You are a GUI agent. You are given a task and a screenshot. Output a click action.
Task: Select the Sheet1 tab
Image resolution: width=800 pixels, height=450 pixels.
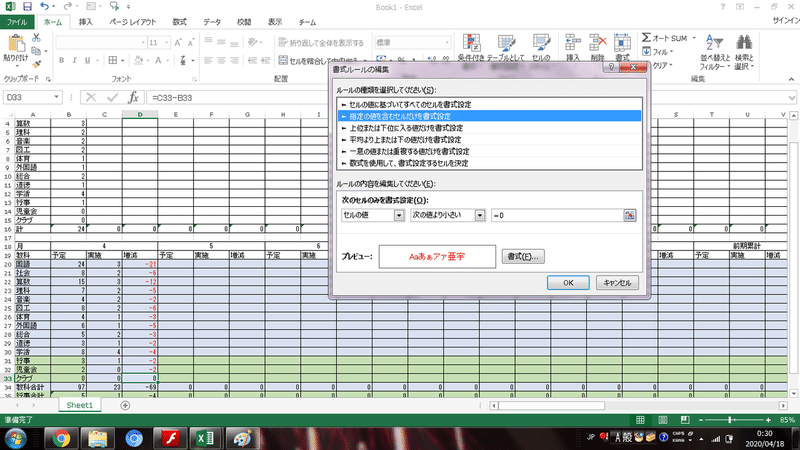[80, 405]
